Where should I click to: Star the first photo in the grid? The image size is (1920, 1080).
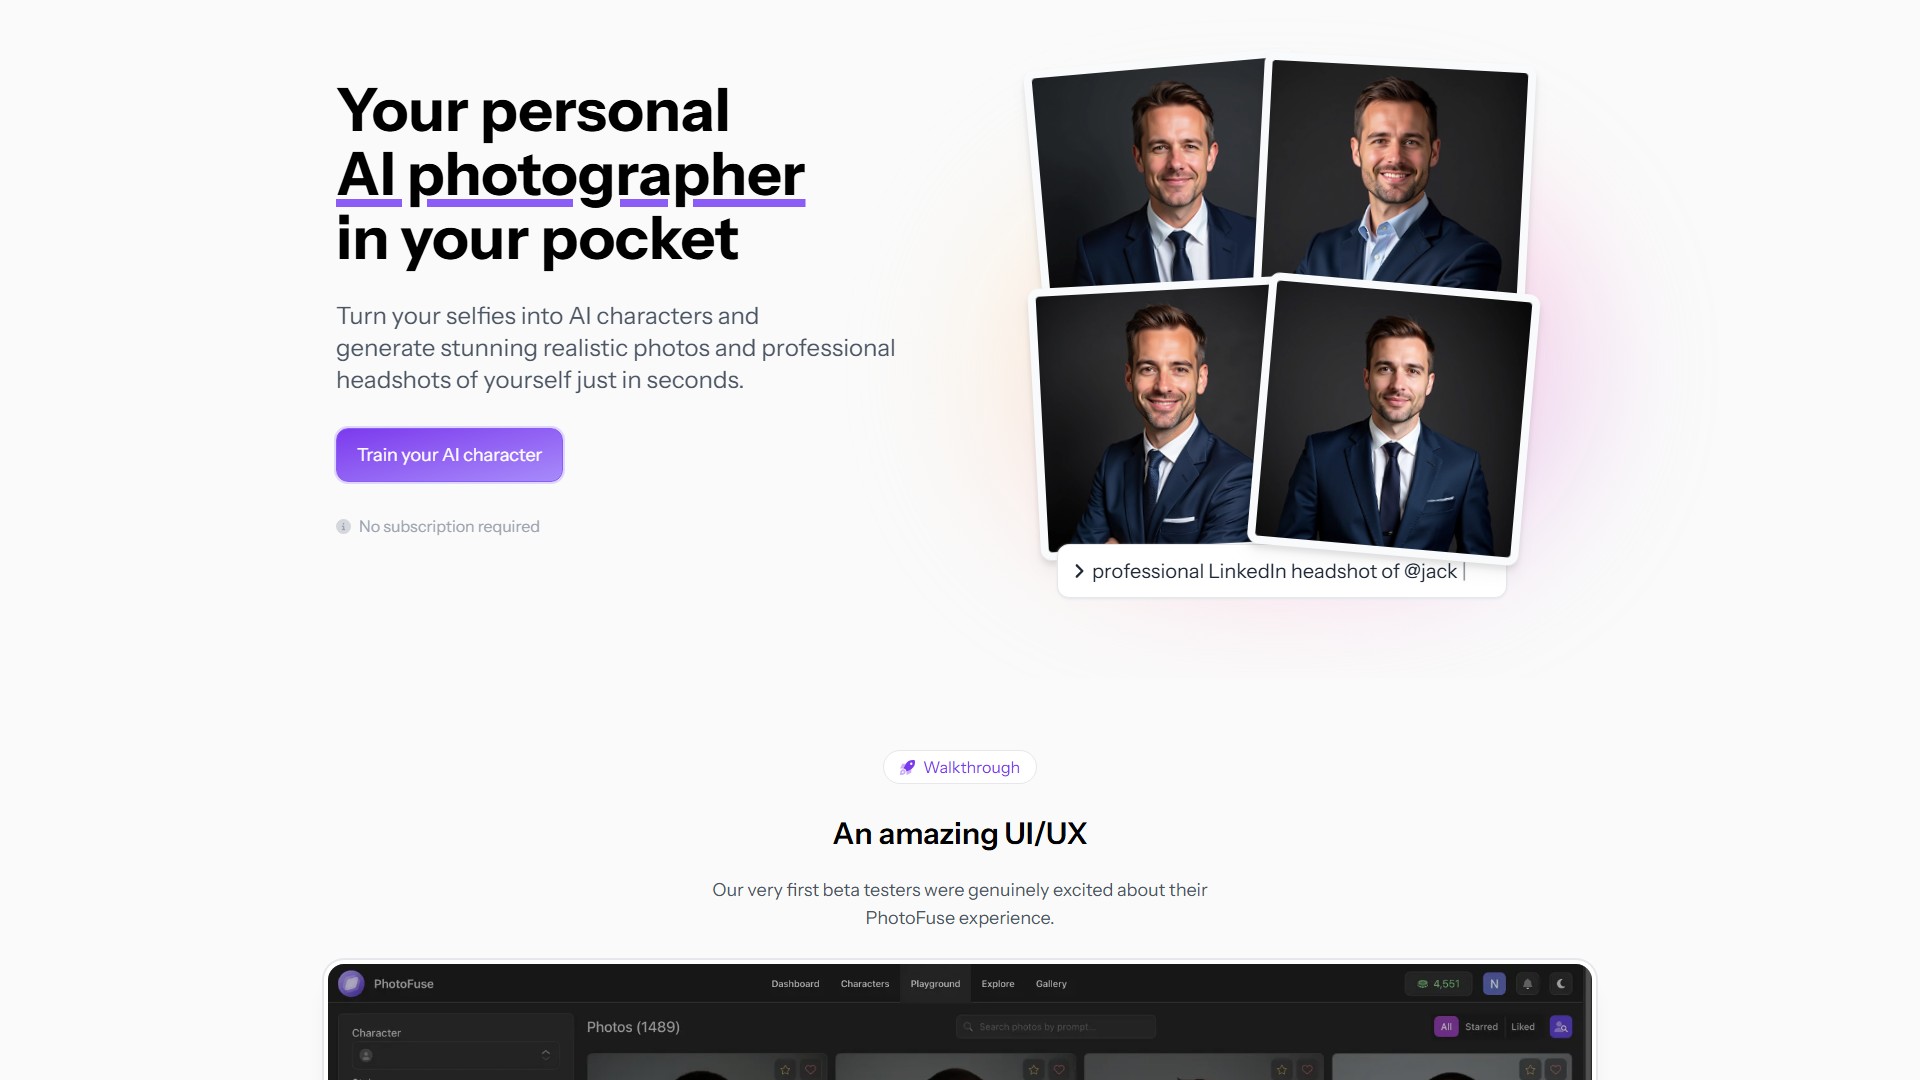pyautogui.click(x=786, y=1069)
